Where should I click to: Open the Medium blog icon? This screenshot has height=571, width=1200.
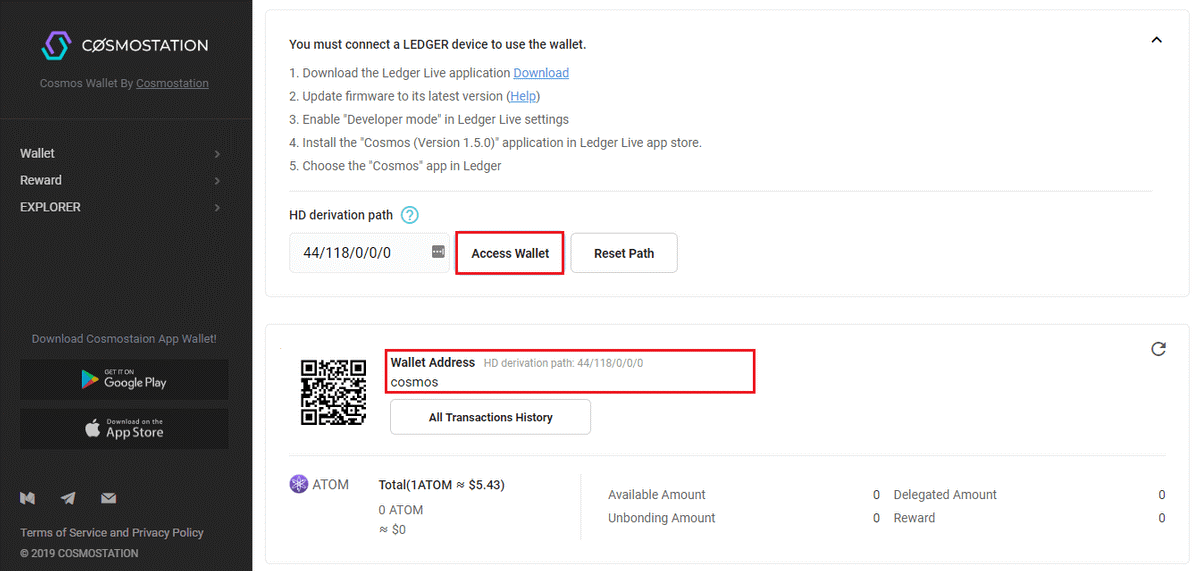pos(28,498)
